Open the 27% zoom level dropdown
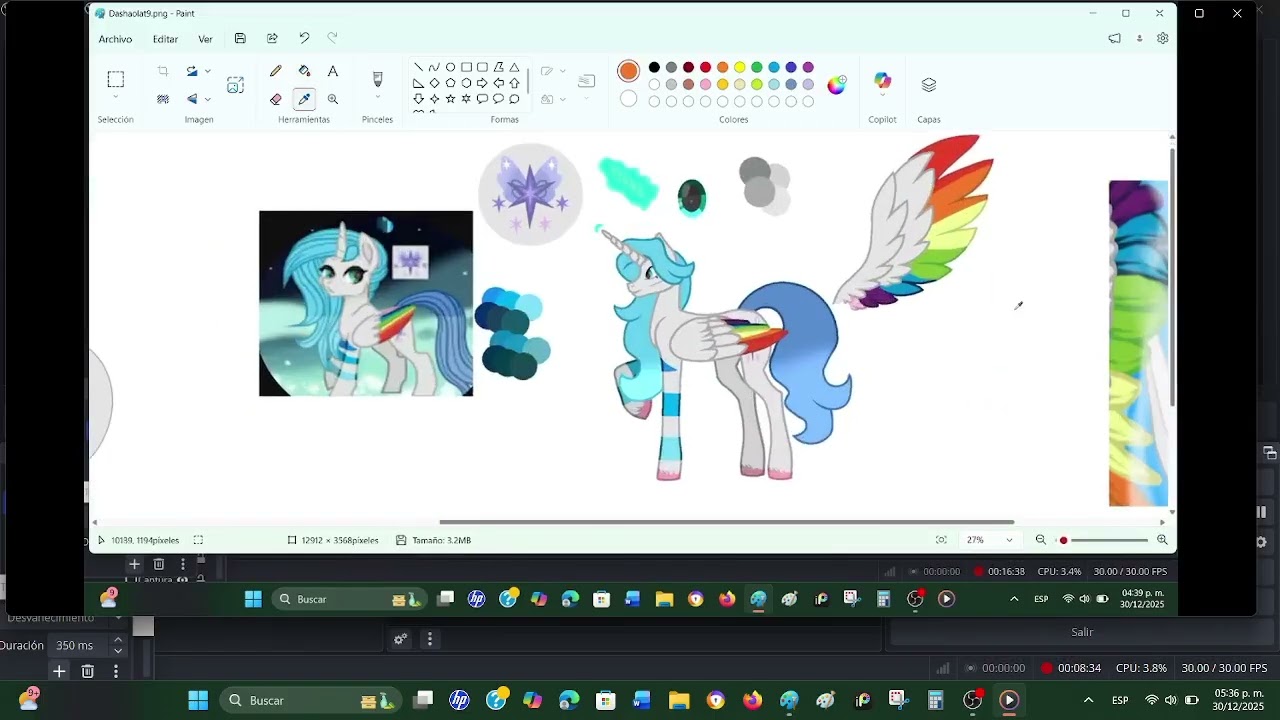1280x720 pixels. [x=1009, y=540]
